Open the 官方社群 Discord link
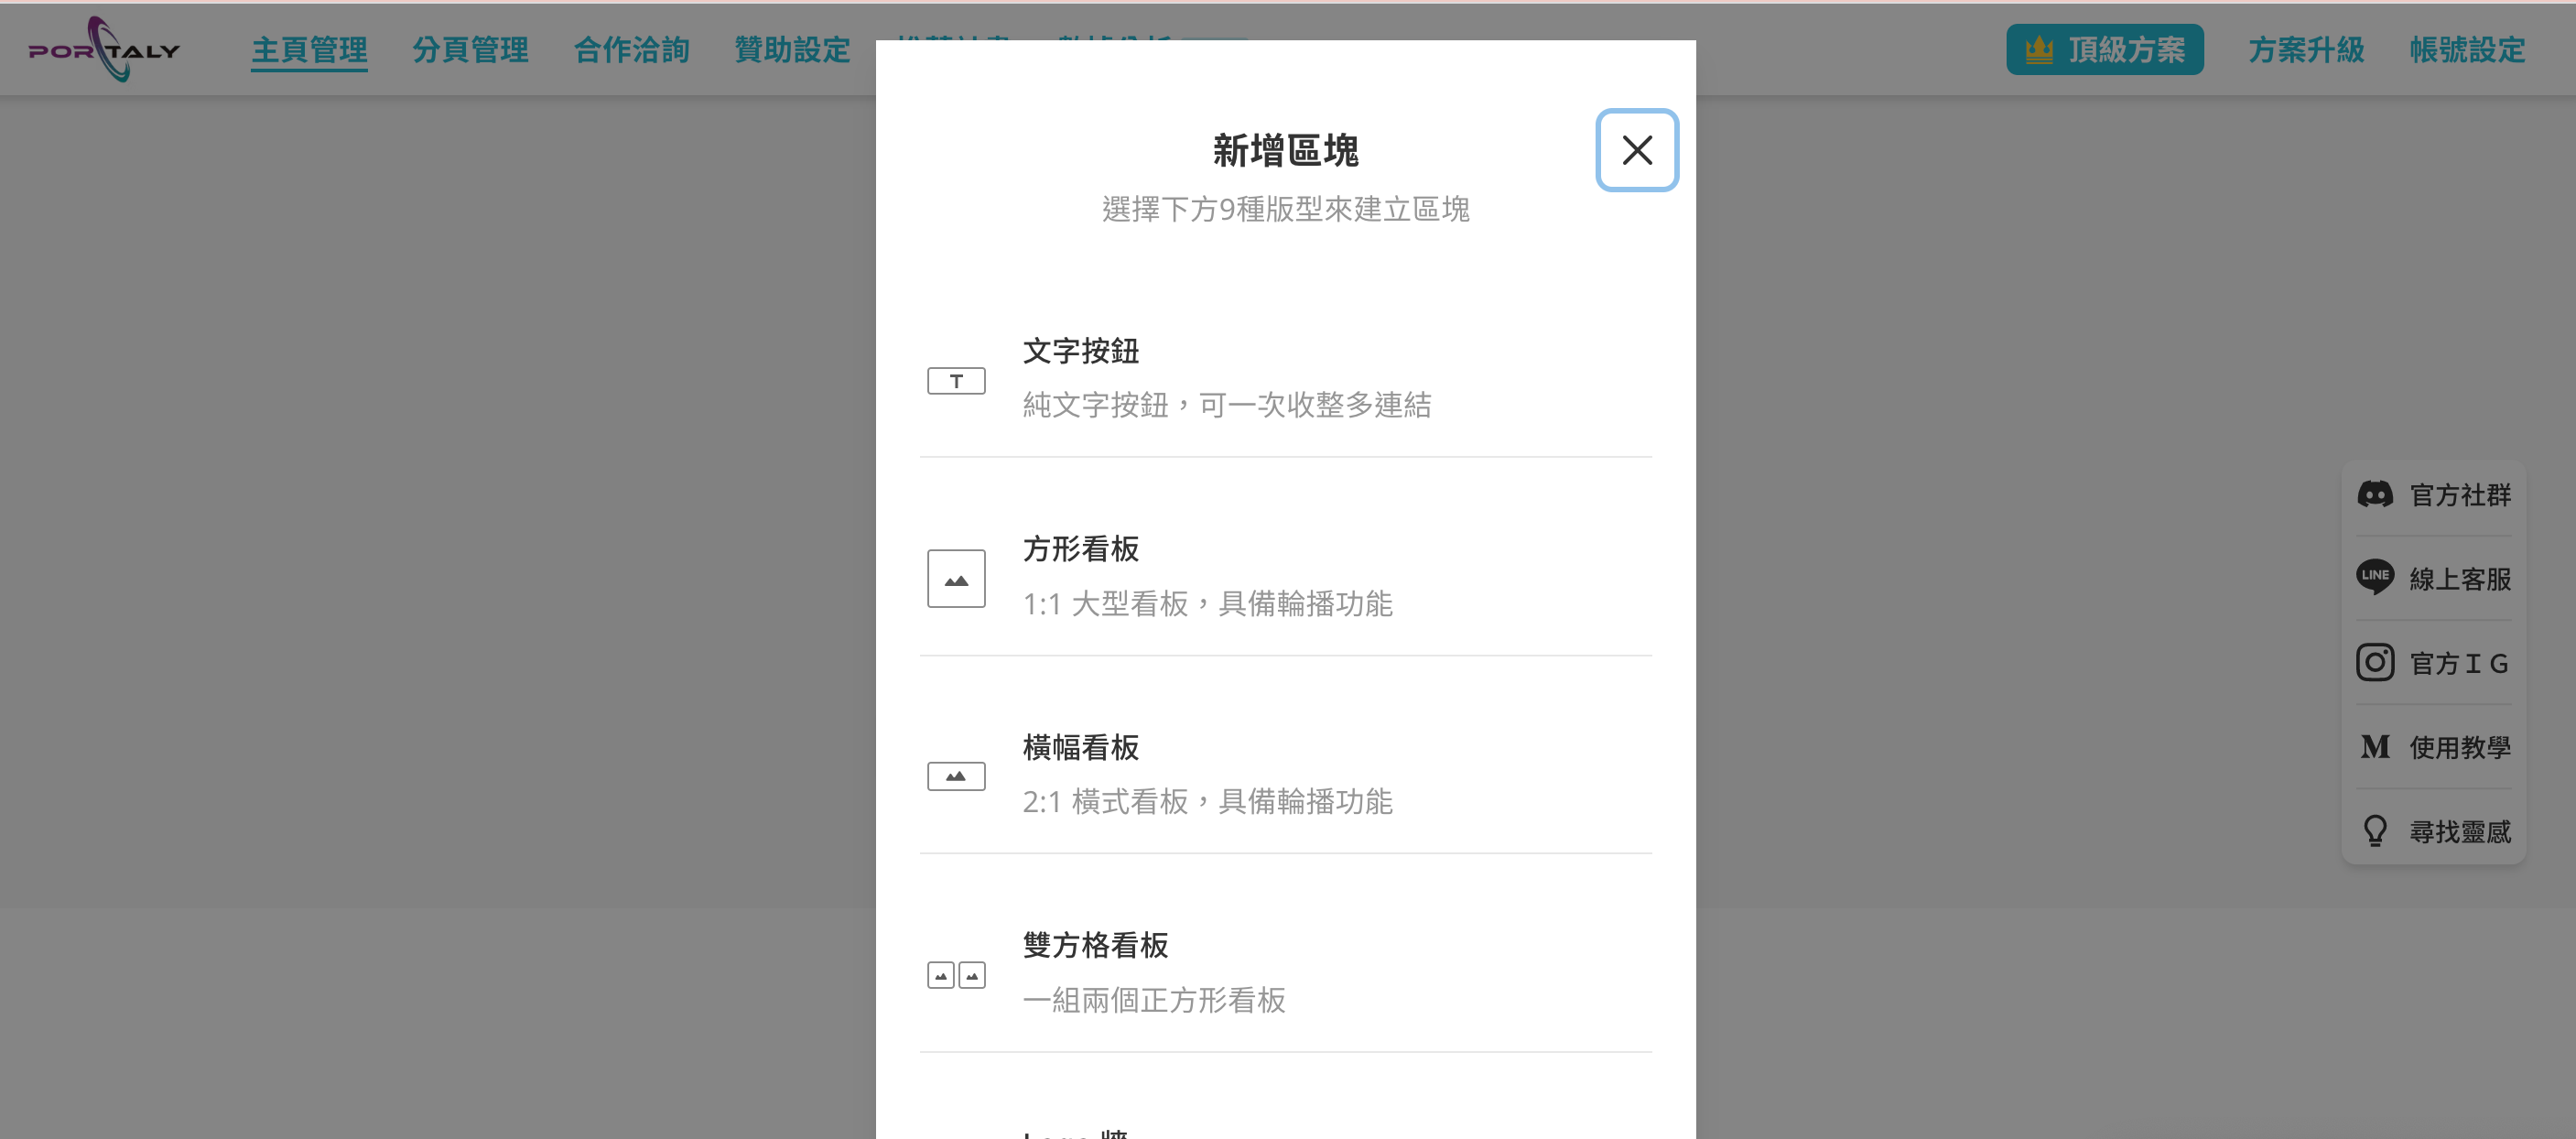The image size is (2576, 1139). tap(2433, 495)
